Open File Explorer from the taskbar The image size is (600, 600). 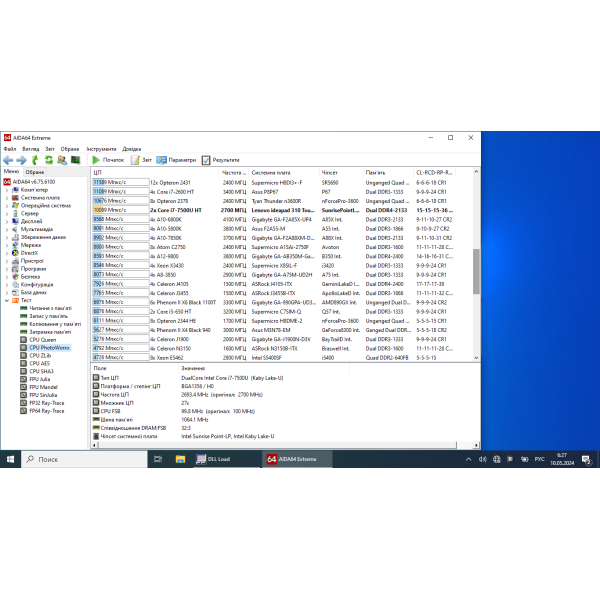click(x=180, y=459)
